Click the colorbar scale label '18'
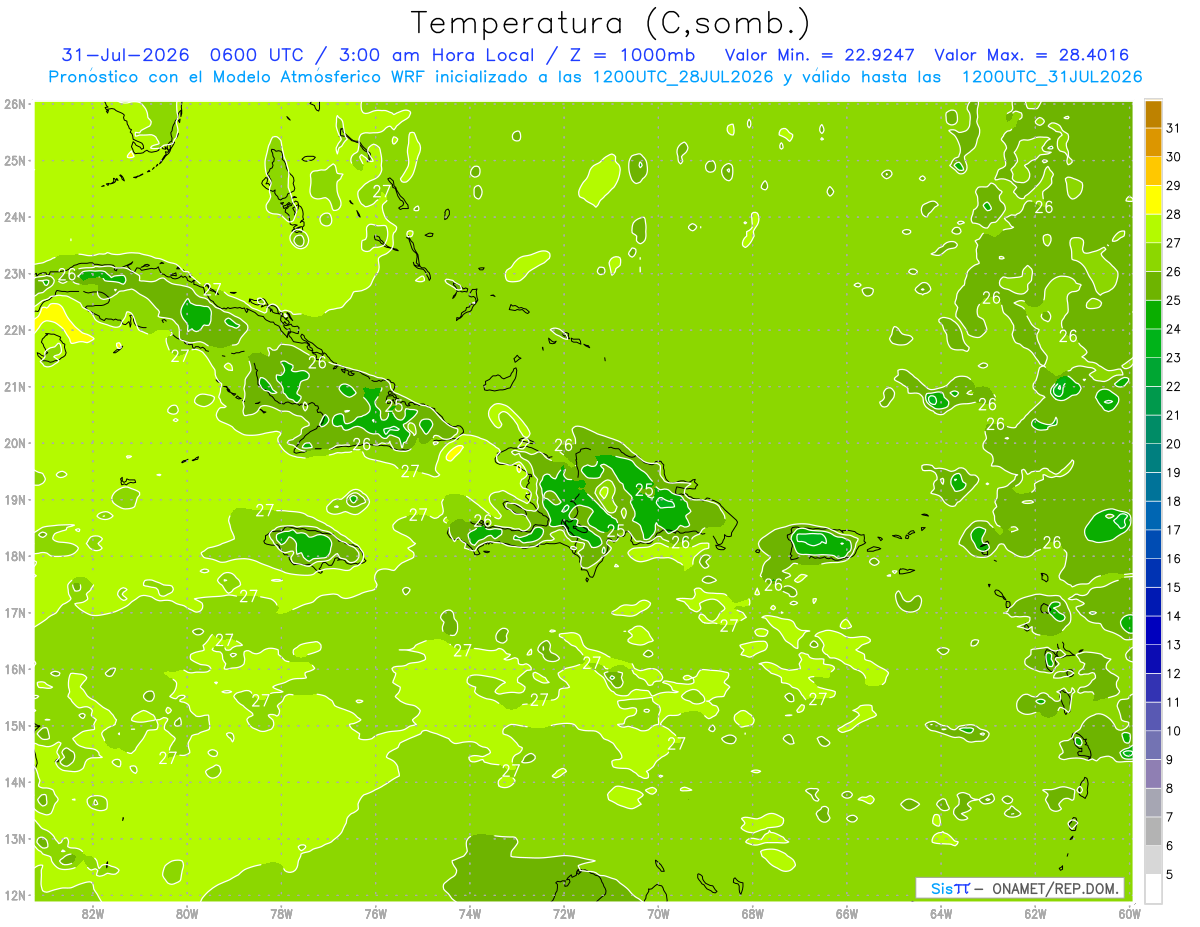Image resolution: width=1200 pixels, height=927 pixels. [x=1174, y=501]
